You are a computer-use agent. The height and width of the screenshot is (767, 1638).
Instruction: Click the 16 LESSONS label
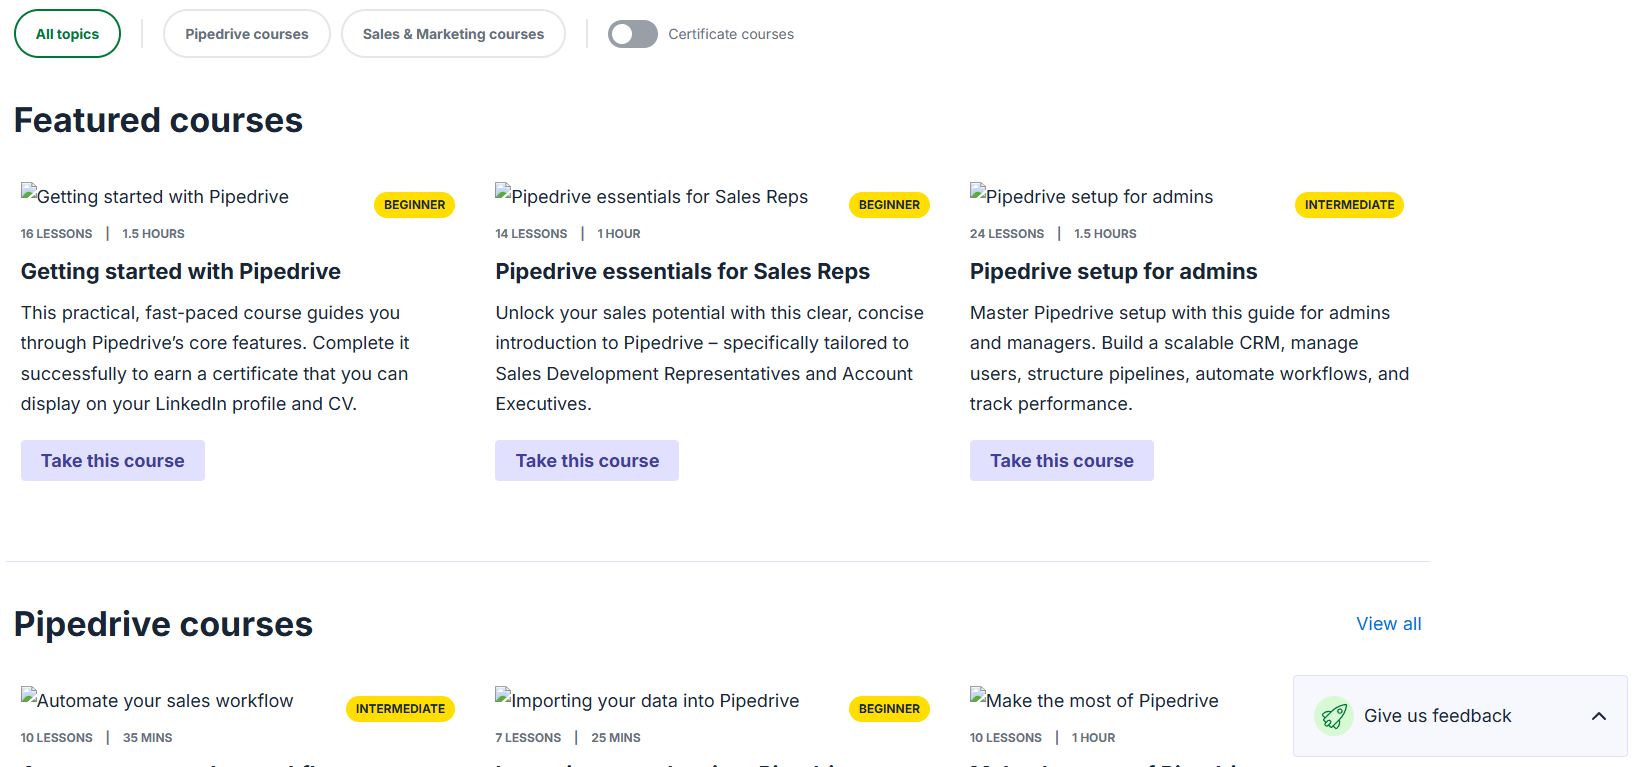coord(56,234)
